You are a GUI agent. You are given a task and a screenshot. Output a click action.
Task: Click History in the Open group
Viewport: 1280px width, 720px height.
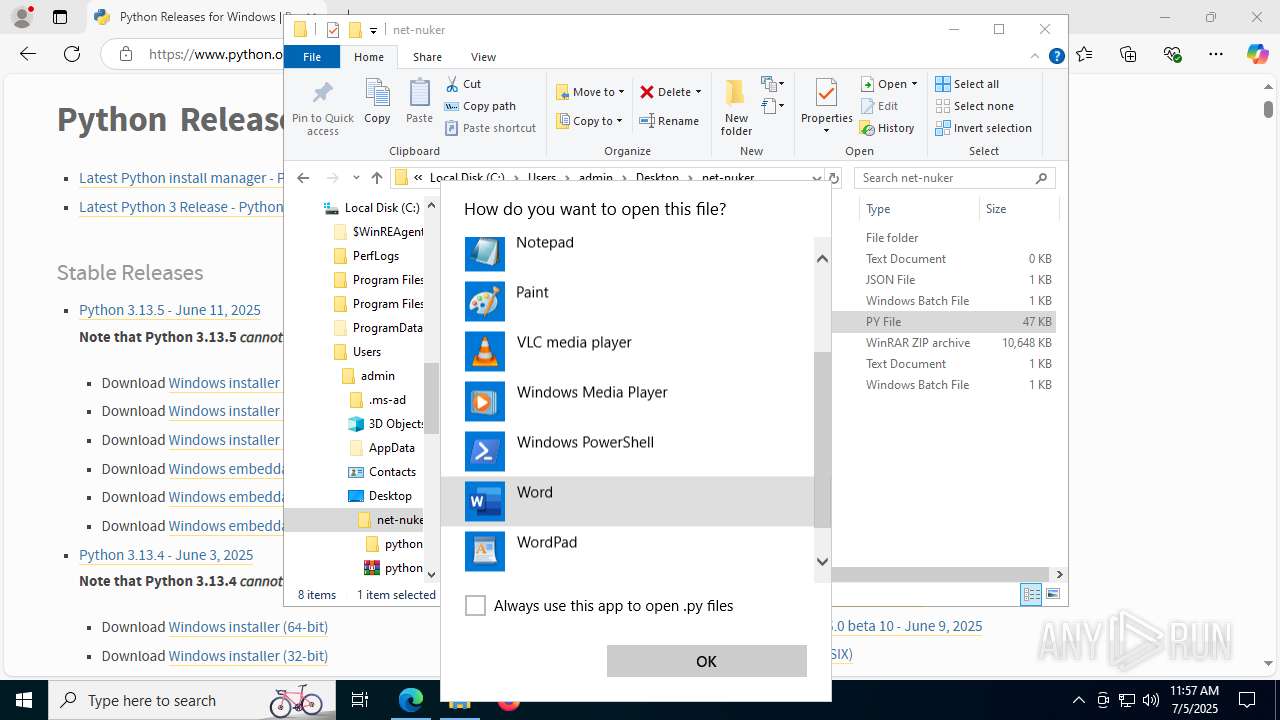tap(887, 128)
